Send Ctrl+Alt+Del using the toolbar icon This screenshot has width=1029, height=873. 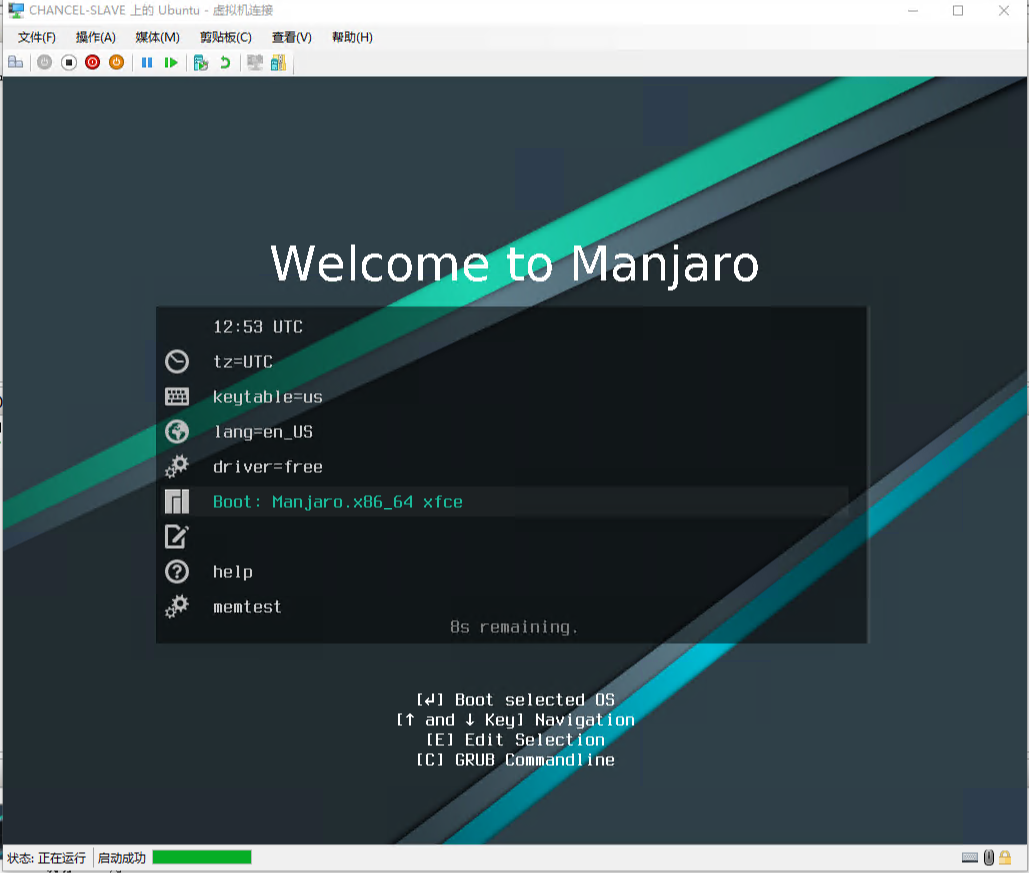click(15, 62)
